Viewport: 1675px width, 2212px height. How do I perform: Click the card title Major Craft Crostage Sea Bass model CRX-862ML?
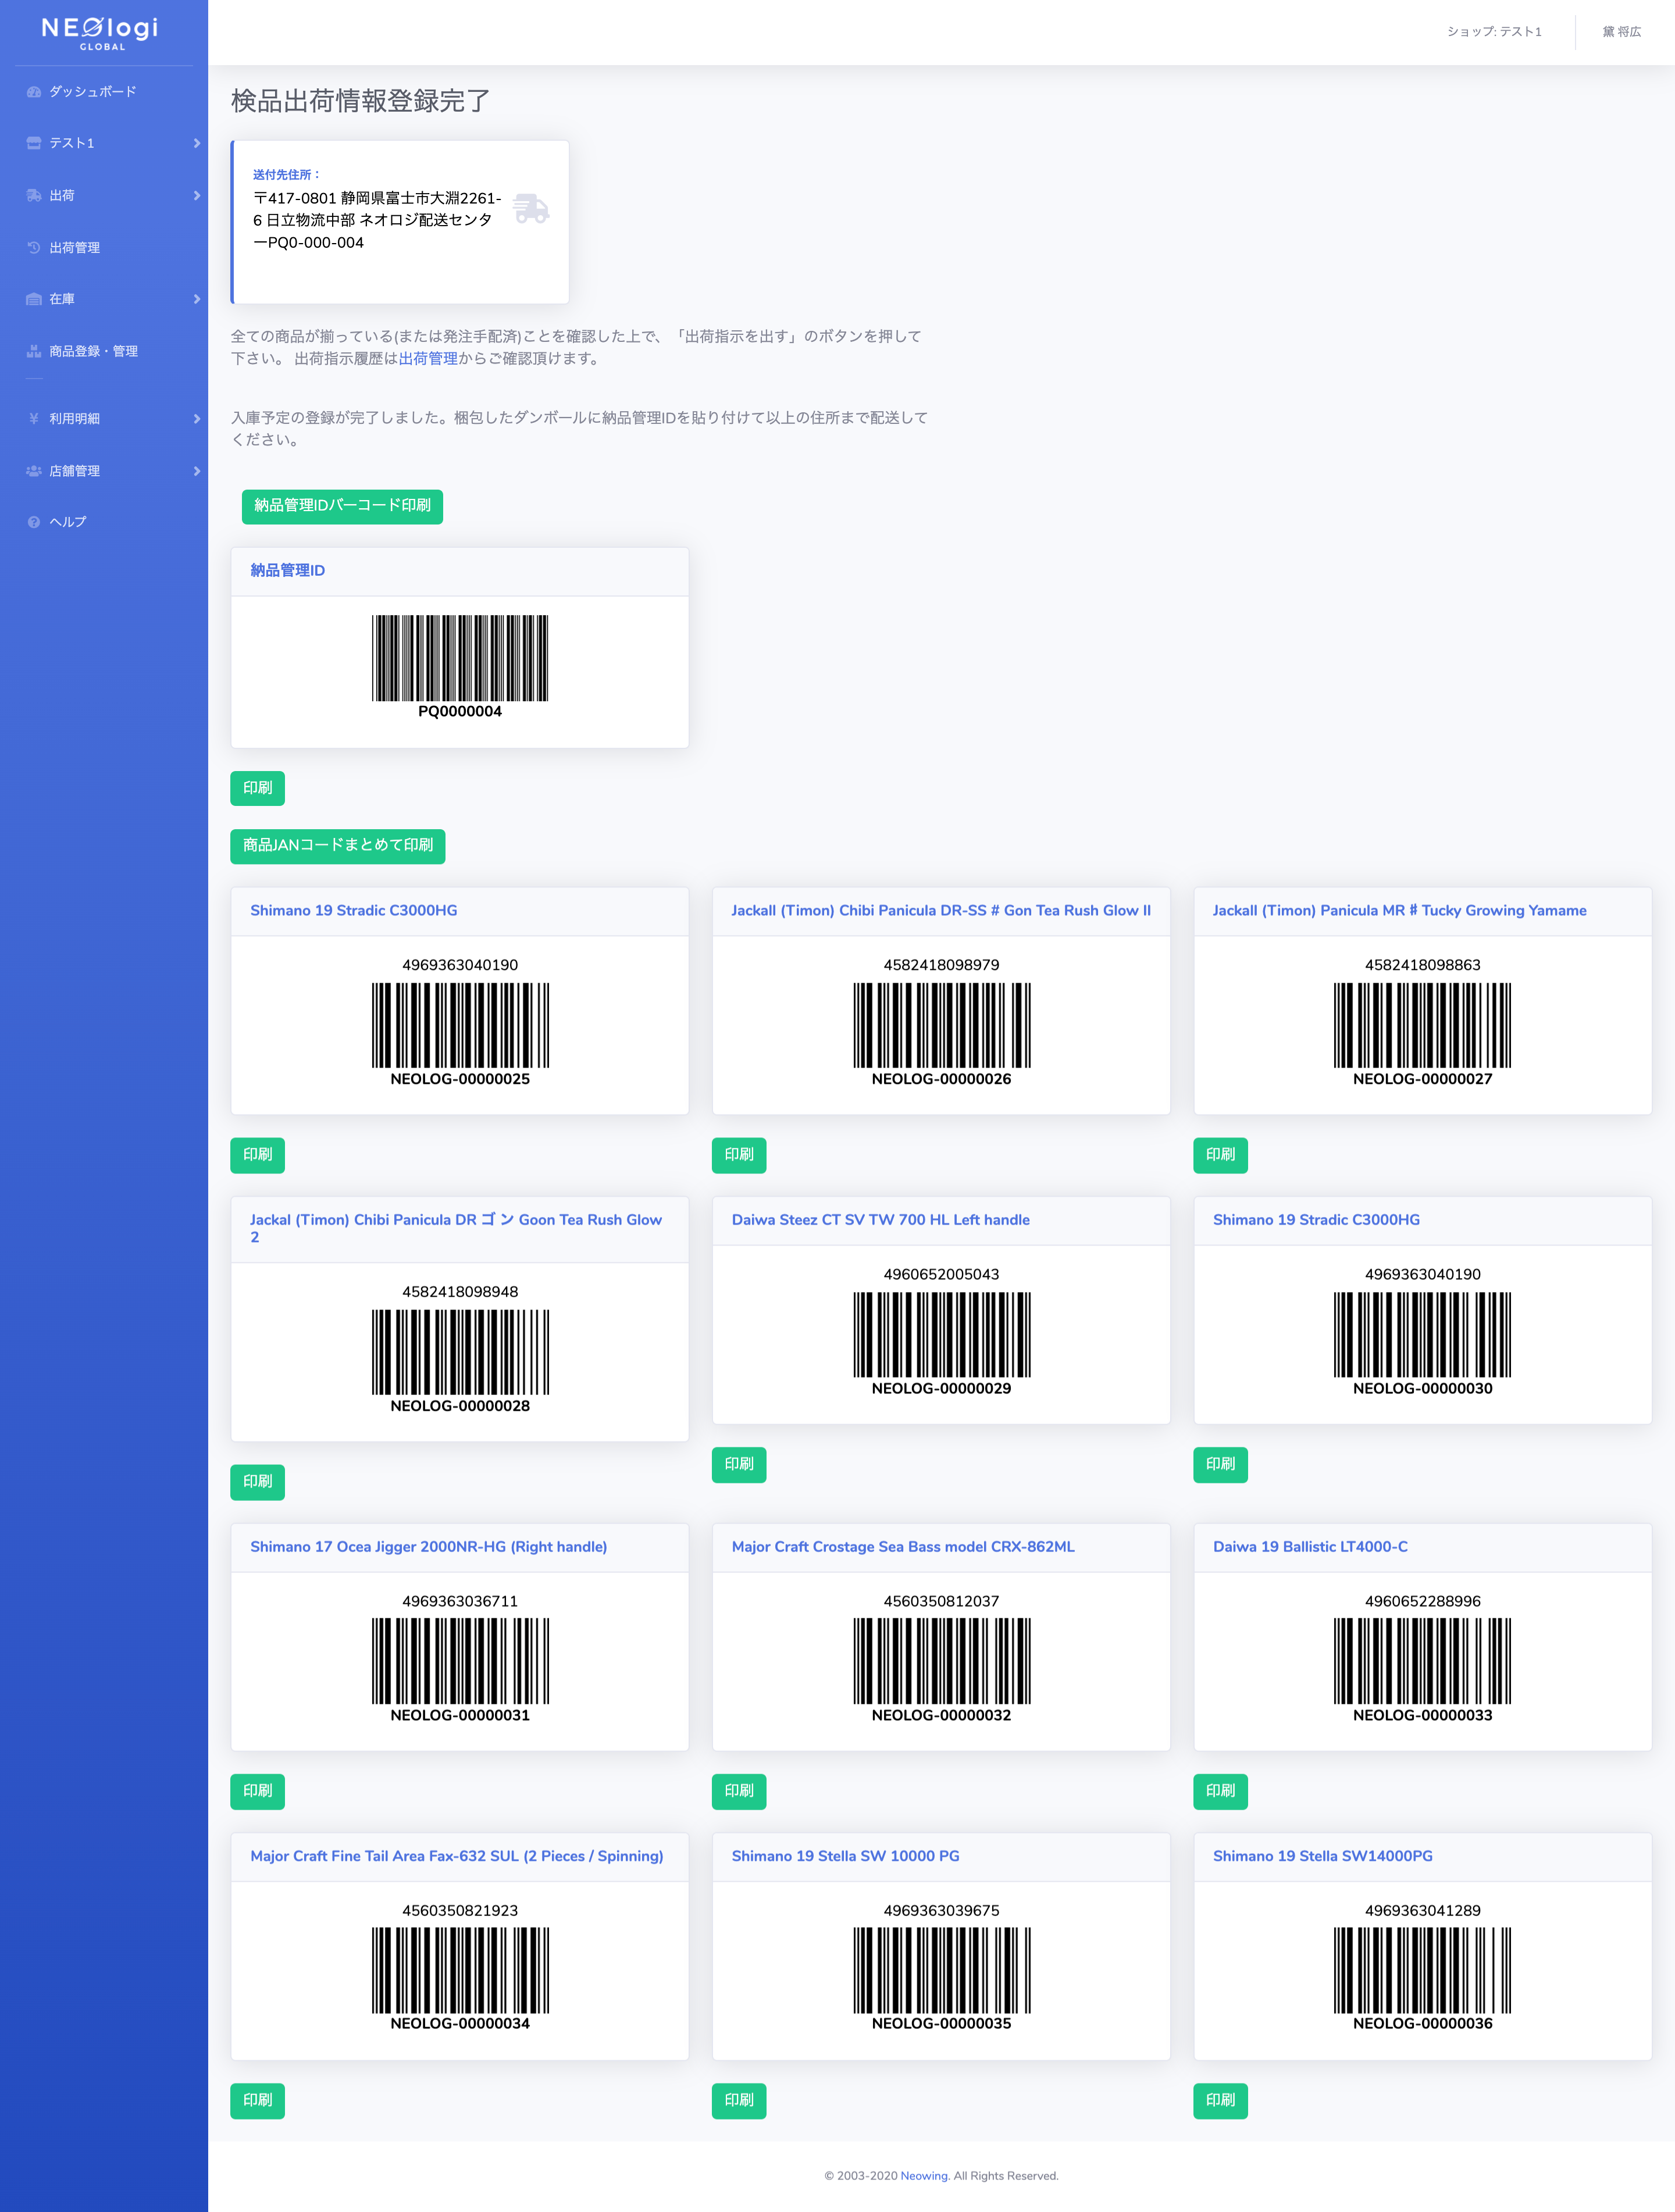[903, 1547]
